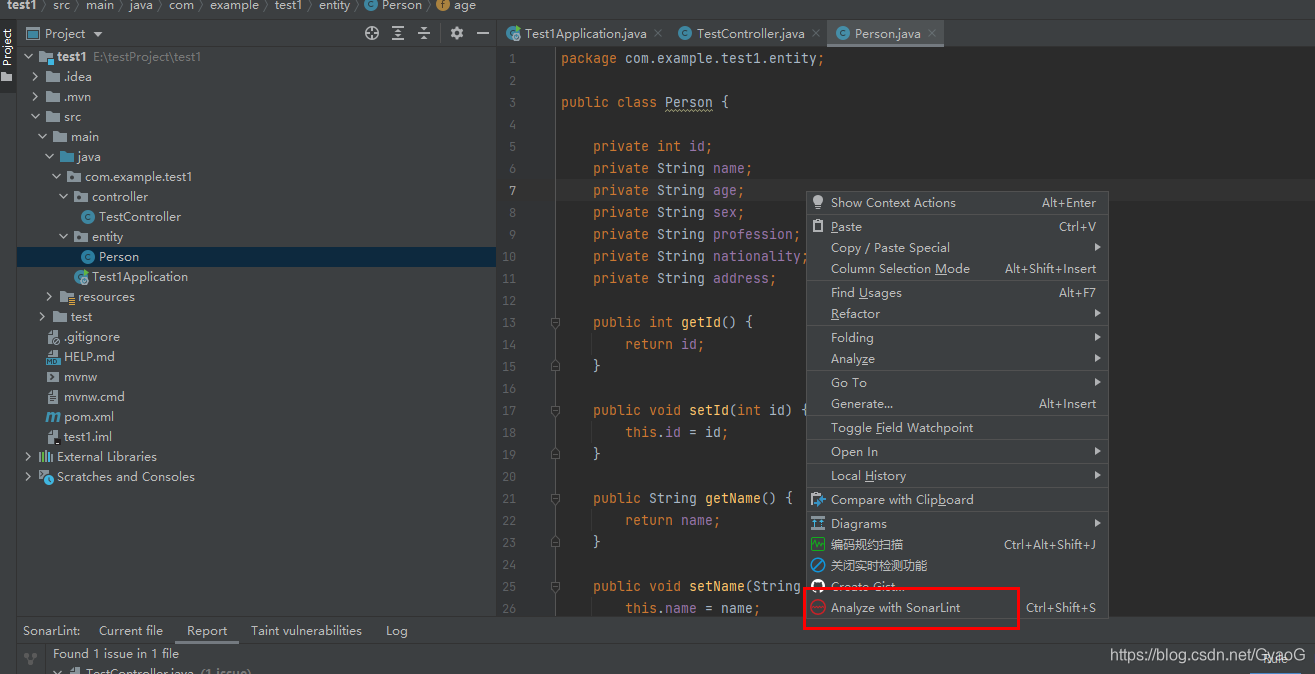The height and width of the screenshot is (674, 1315).
Task: Collapse the src folder
Action: [36, 117]
